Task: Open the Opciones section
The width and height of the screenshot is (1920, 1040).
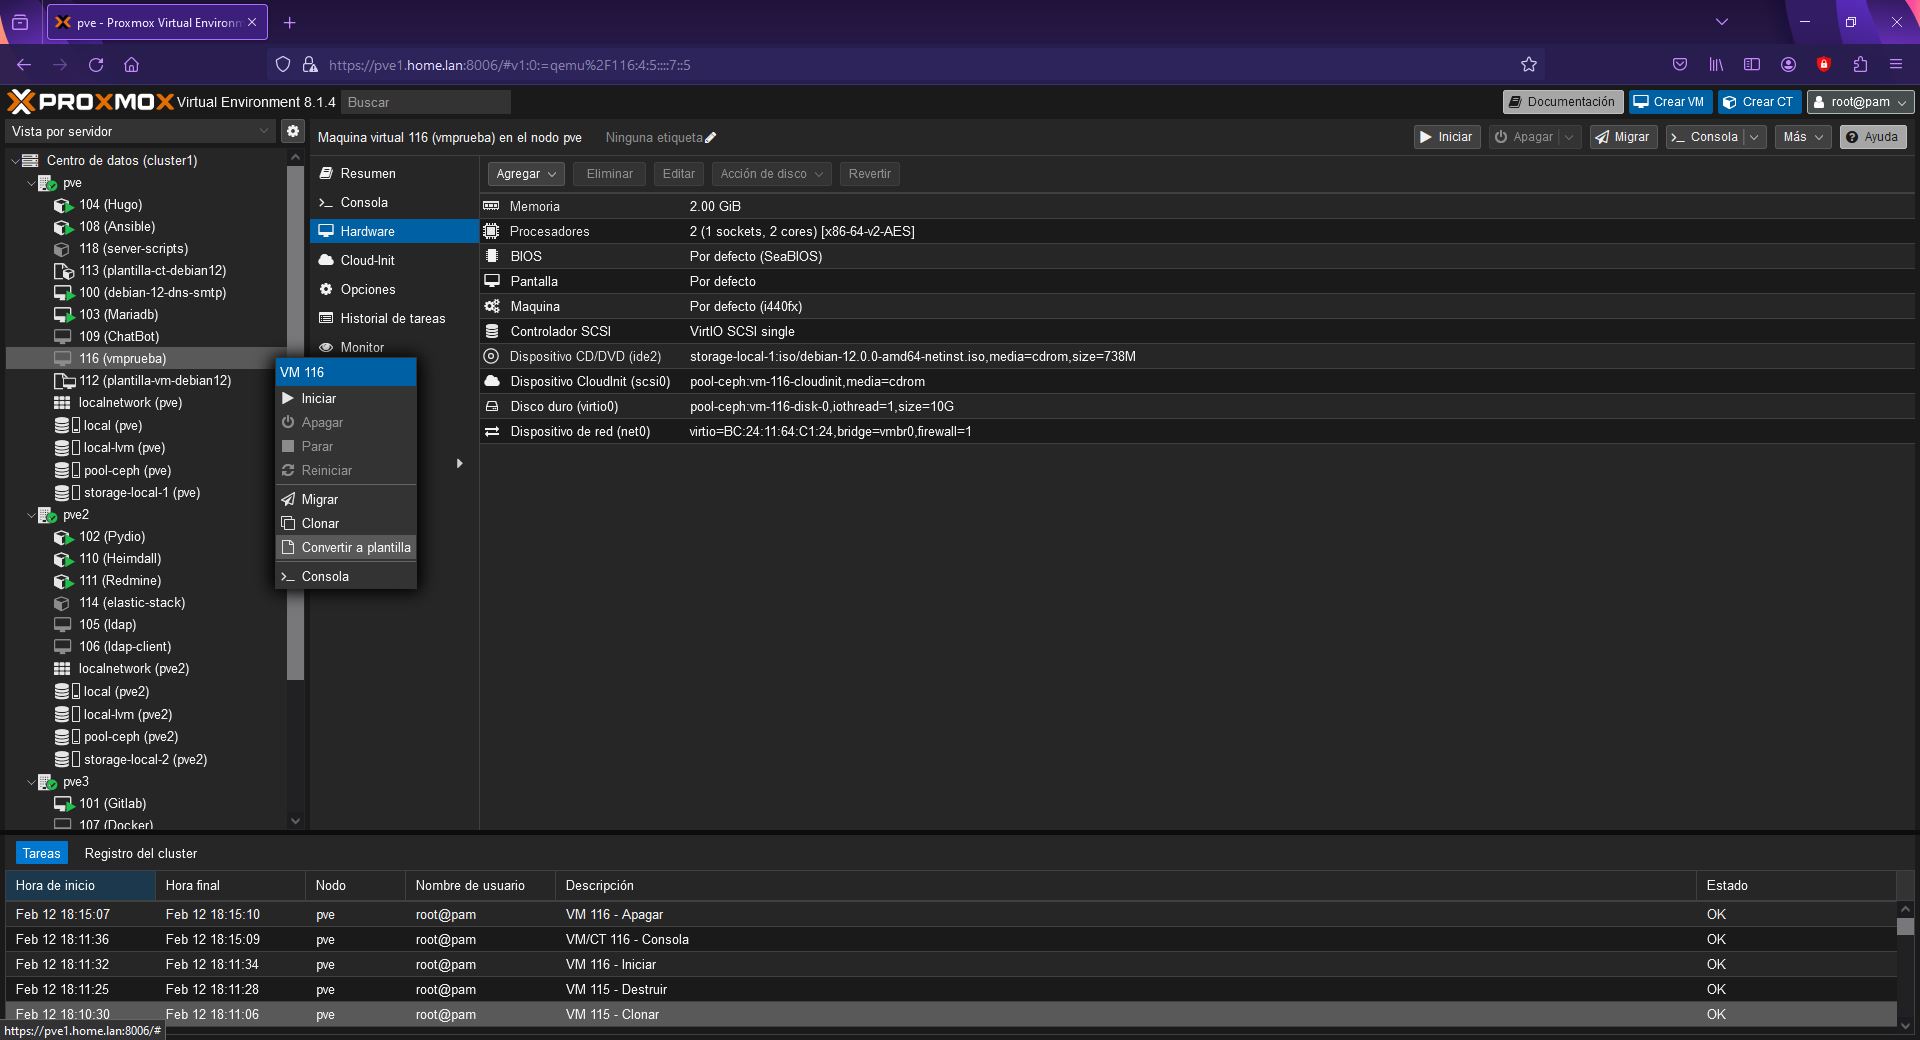Action: click(394, 289)
